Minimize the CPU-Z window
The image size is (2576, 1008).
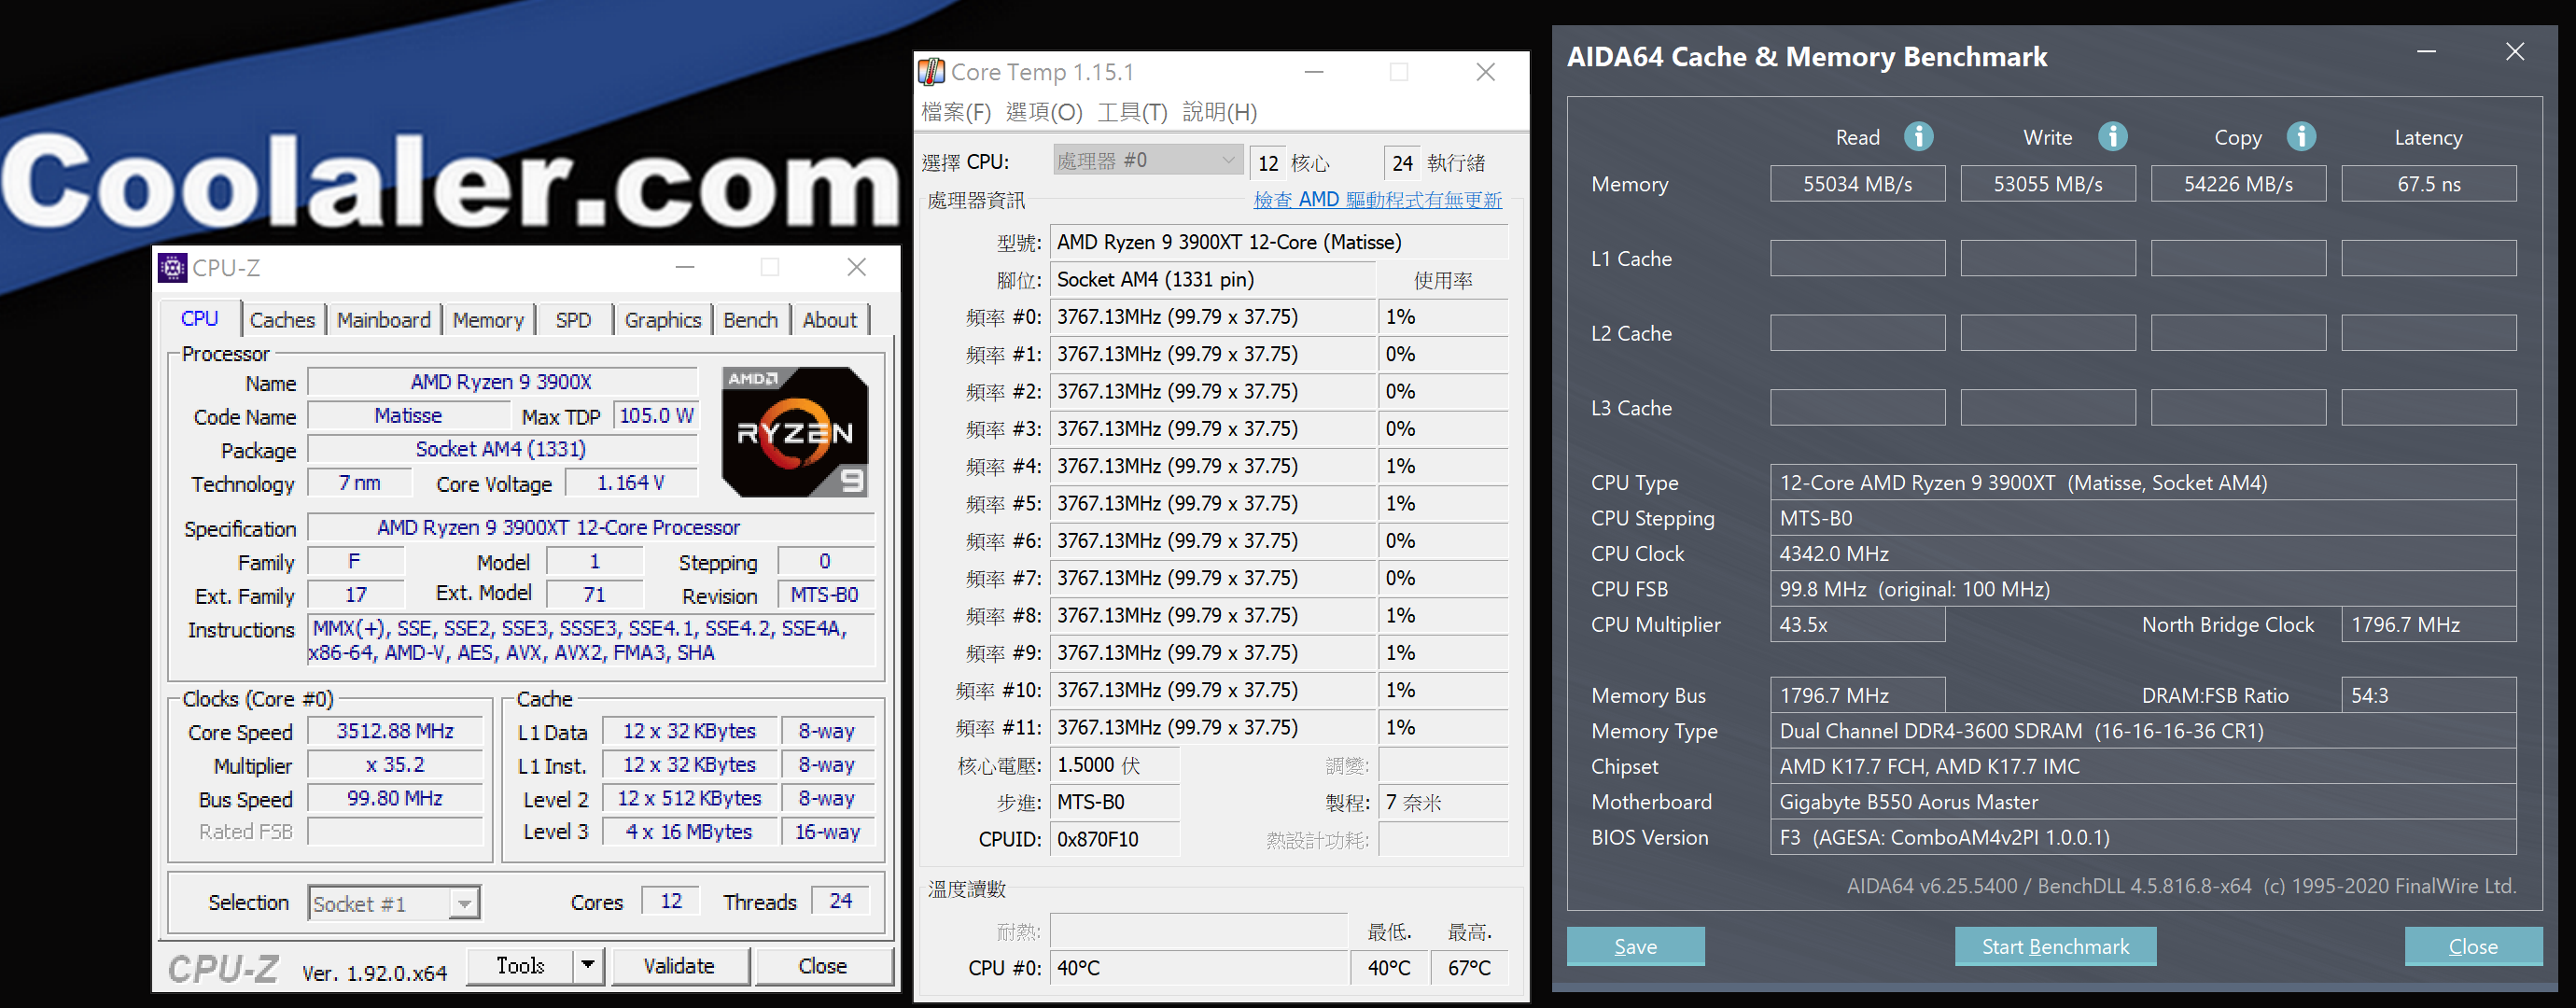pos(684,267)
